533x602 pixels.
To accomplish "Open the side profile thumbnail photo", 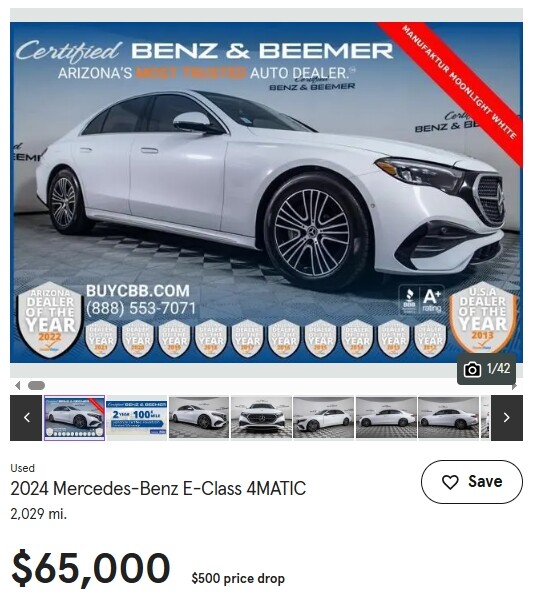I will (x=386, y=418).
